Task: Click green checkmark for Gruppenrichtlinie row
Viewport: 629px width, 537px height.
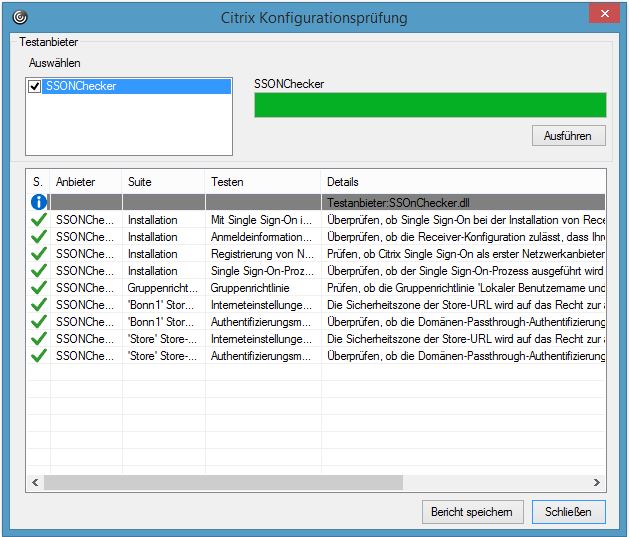Action: click(x=38, y=288)
